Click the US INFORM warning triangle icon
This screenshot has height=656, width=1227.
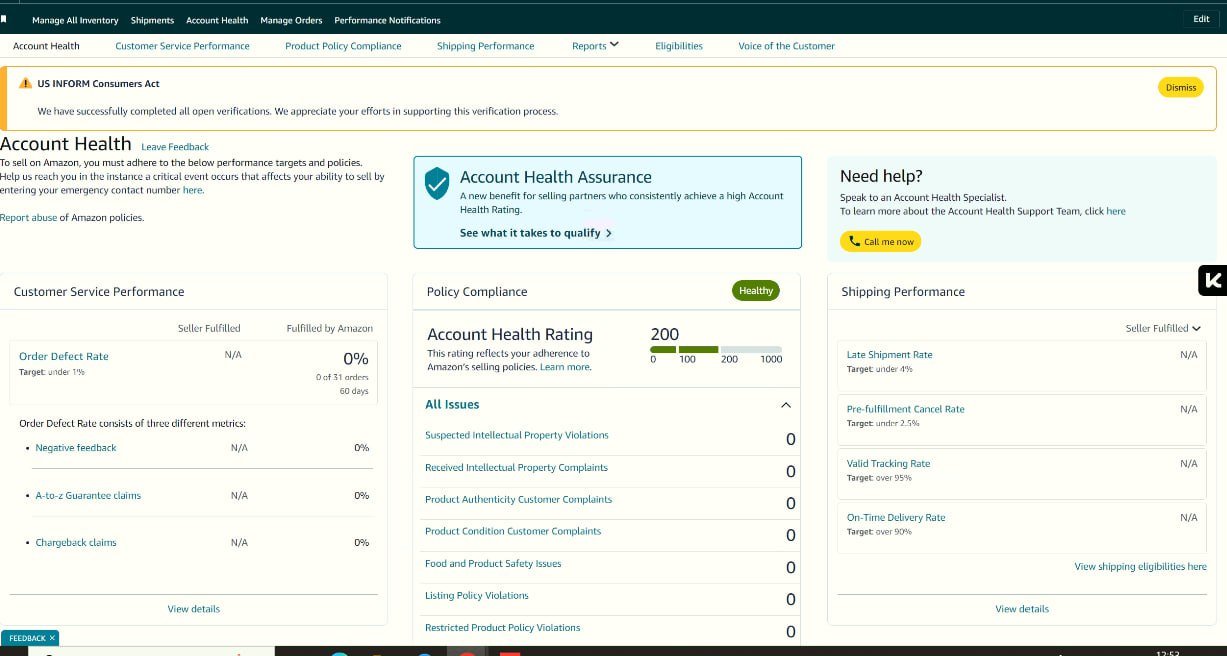tap(26, 83)
